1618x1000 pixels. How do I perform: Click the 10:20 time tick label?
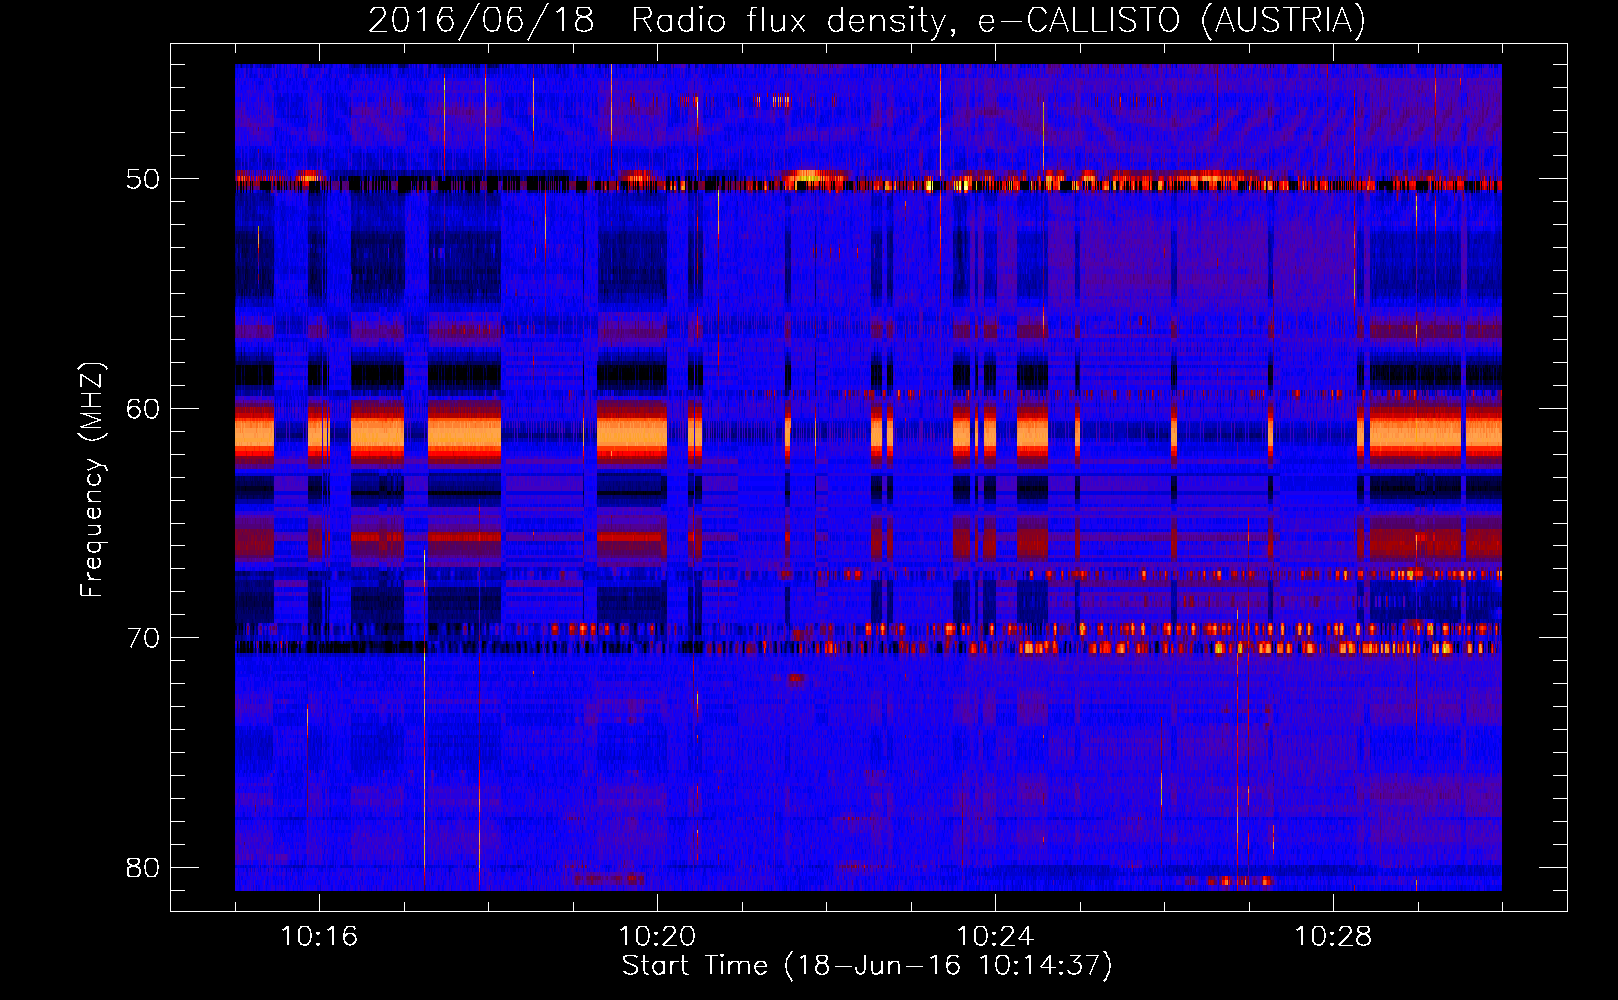657,937
